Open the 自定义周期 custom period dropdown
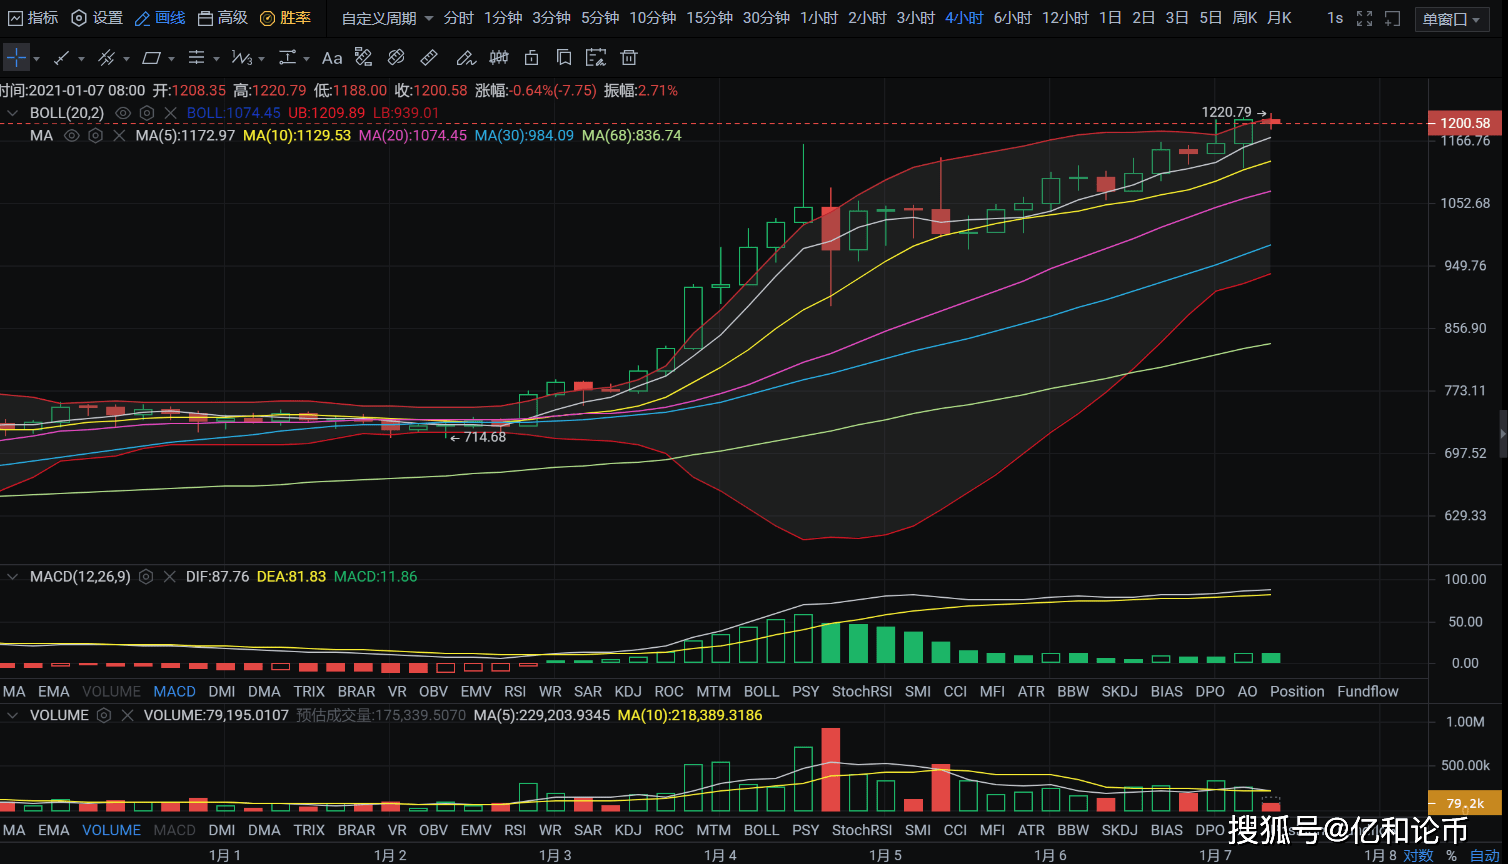Screen dimensions: 1508x864 (x=388, y=18)
